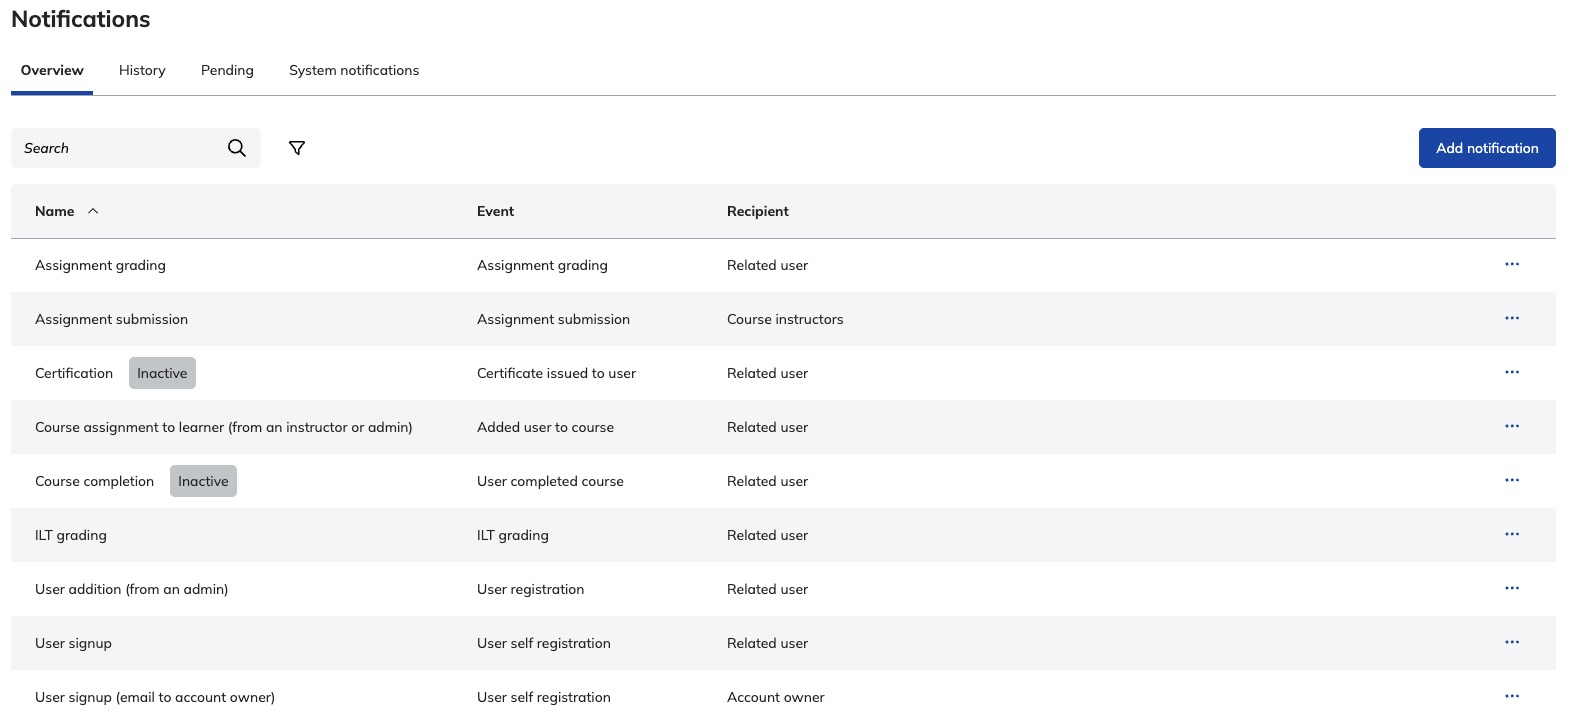The height and width of the screenshot is (725, 1569).
Task: Click the Notifications page heading
Action: (81, 19)
